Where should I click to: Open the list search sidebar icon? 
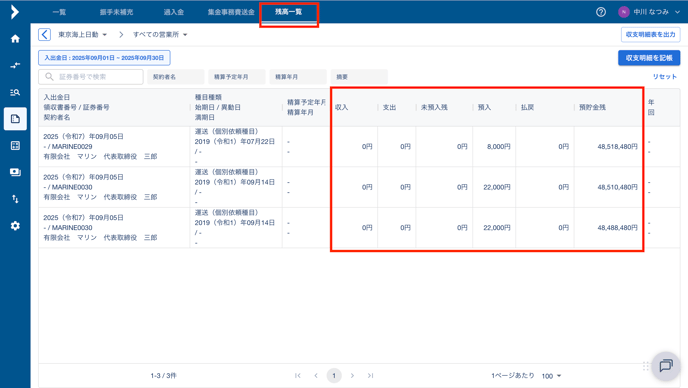tap(15, 92)
